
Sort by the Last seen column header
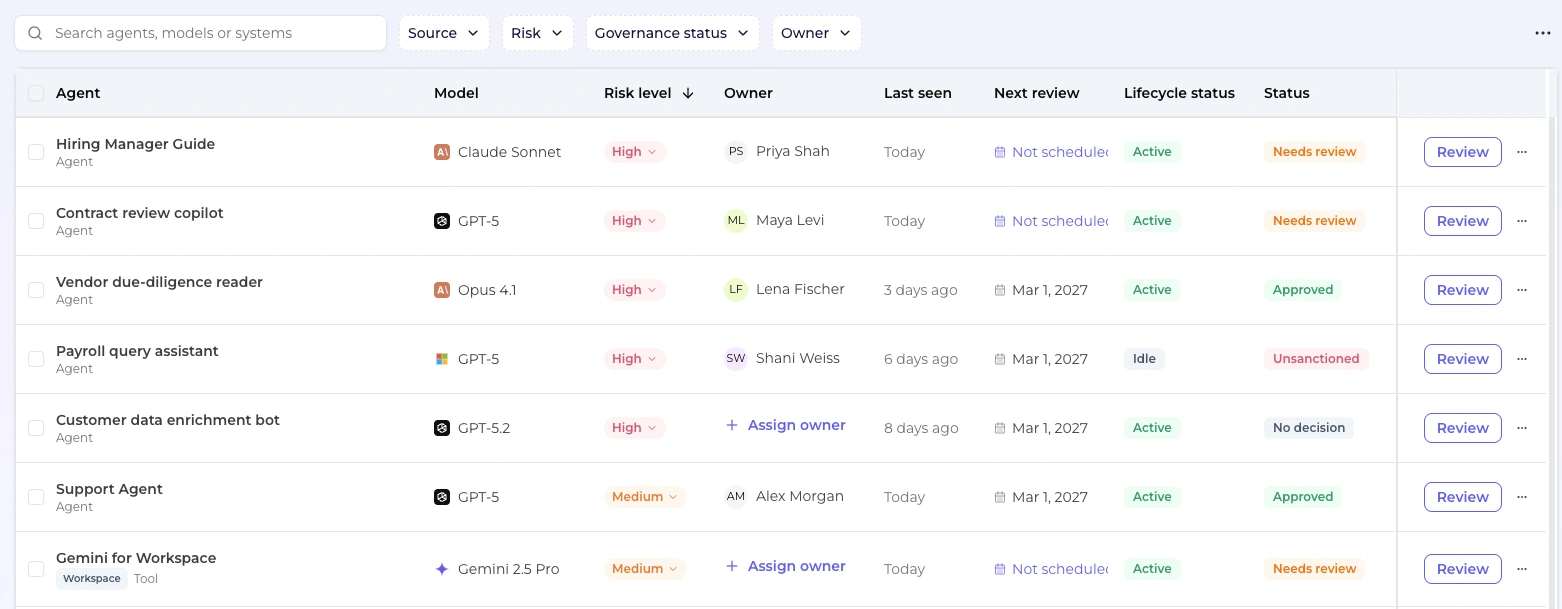(x=918, y=93)
